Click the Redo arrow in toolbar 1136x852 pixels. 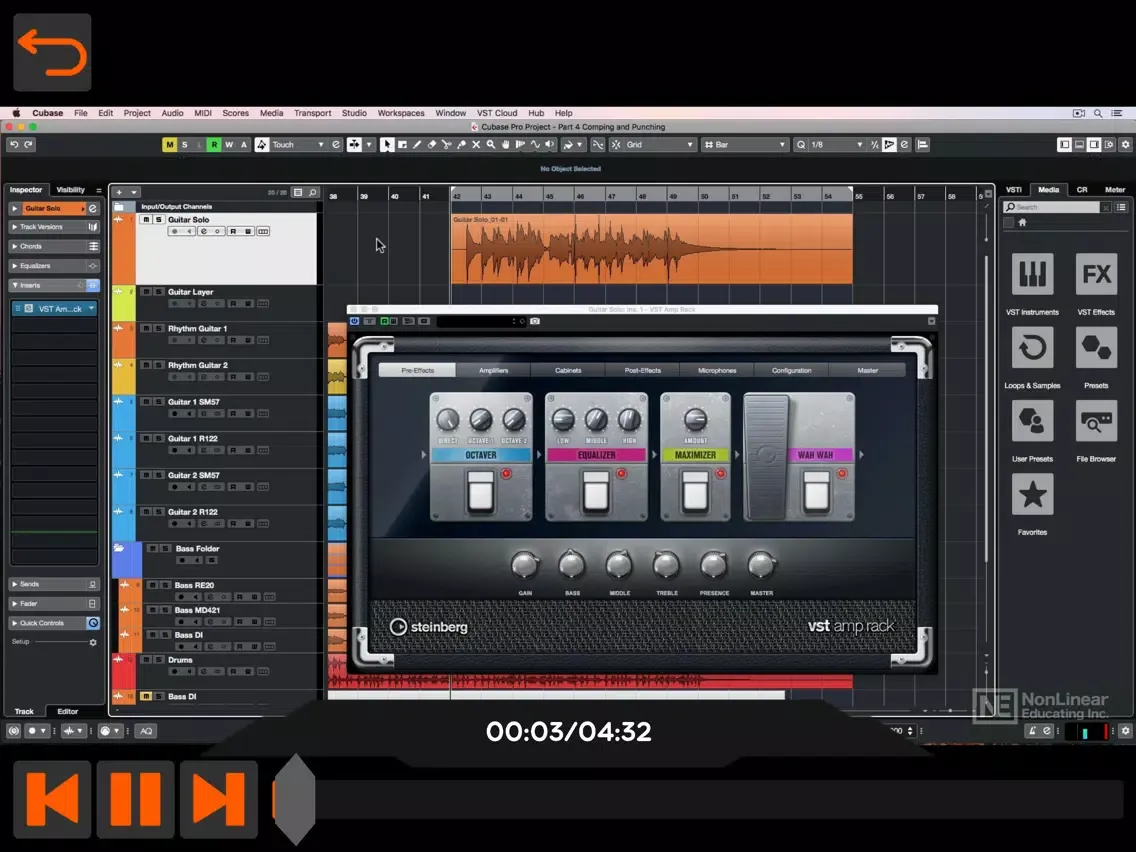click(x=28, y=145)
